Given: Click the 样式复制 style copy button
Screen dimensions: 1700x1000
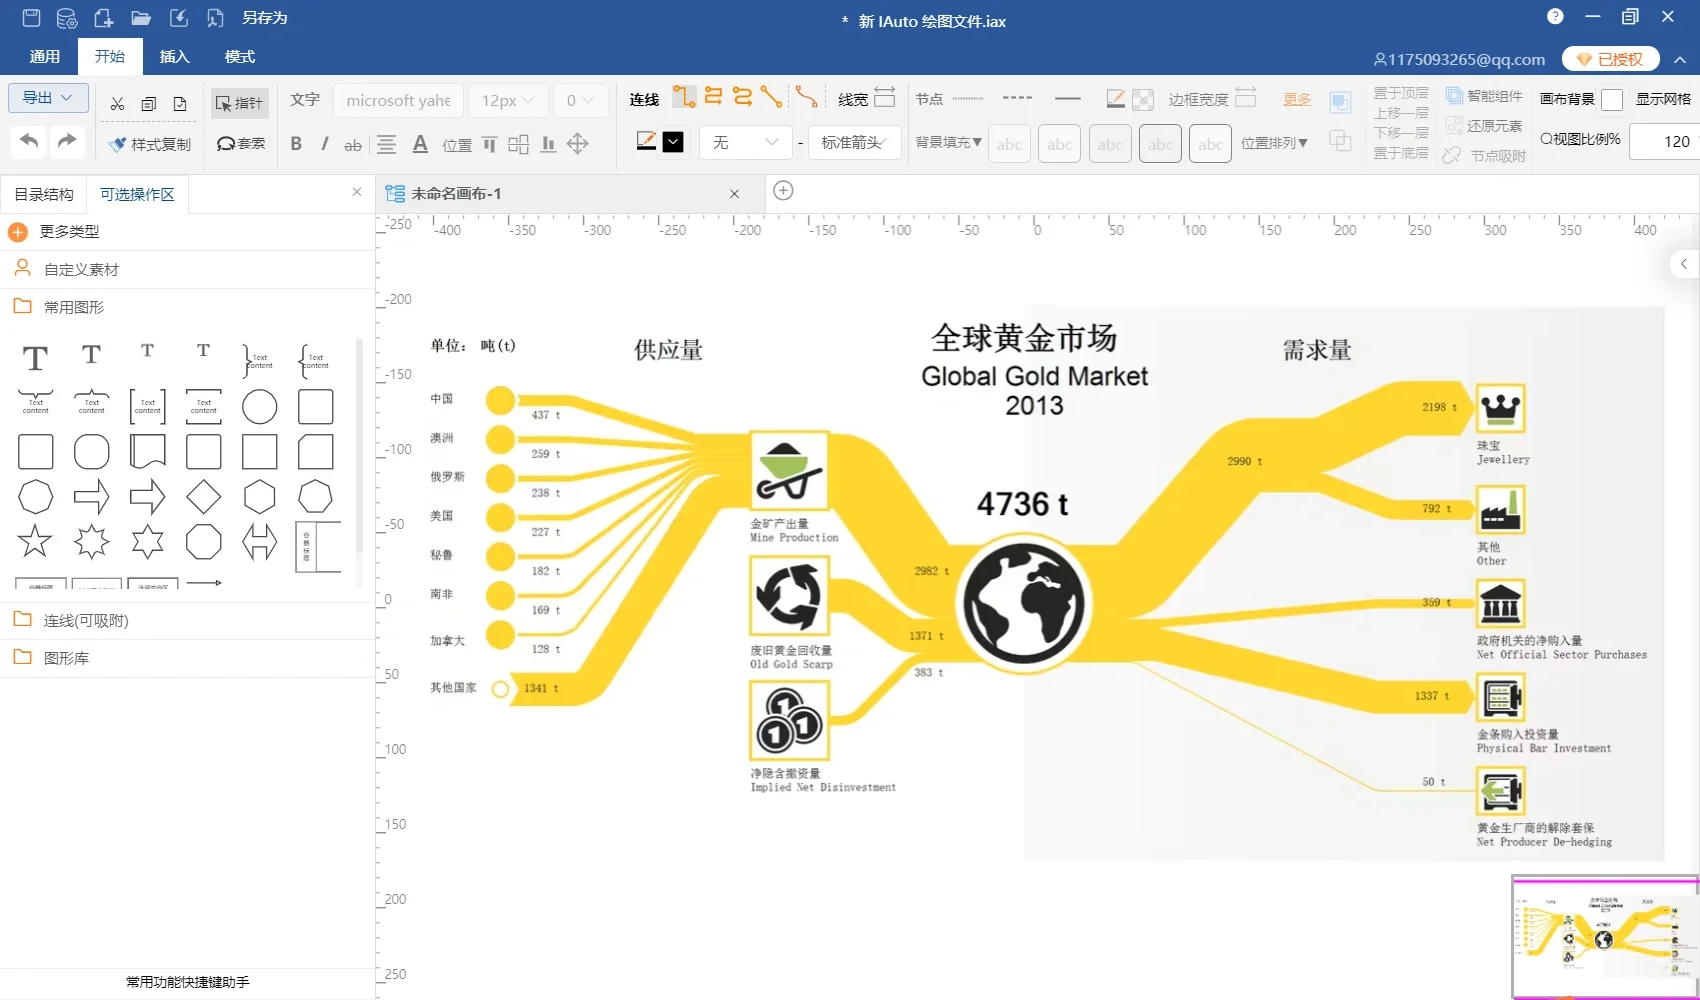Looking at the screenshot, I should [x=150, y=144].
